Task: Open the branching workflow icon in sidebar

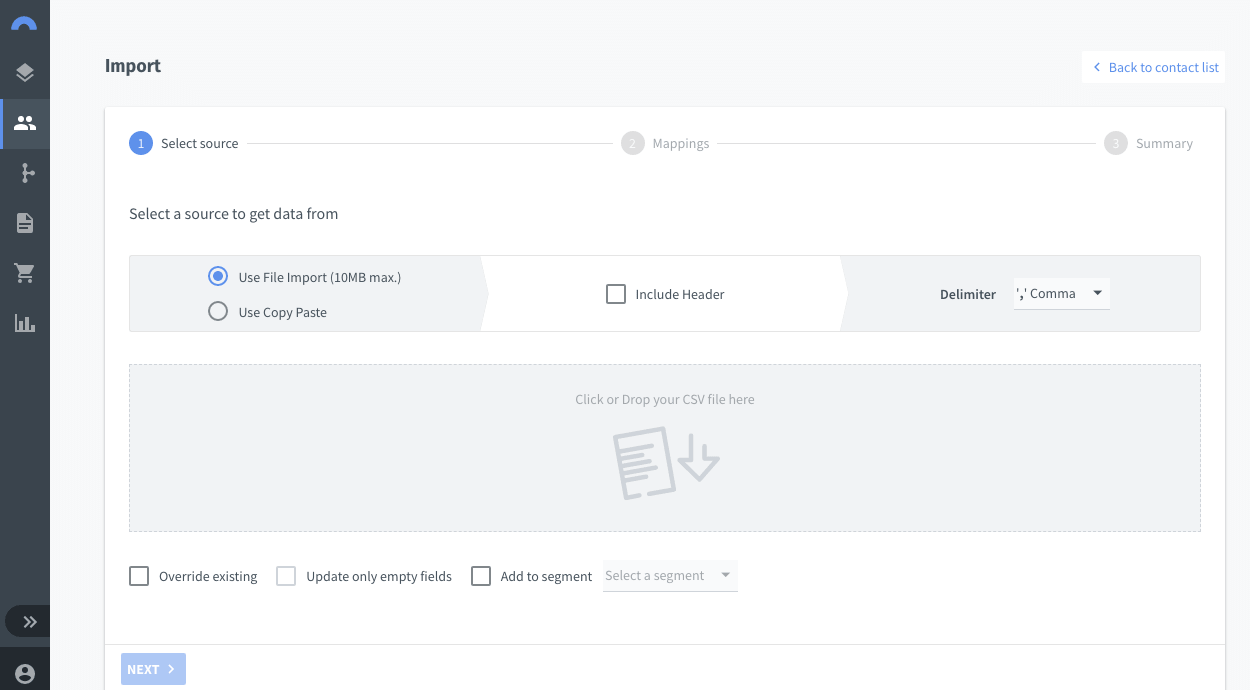Action: click(x=27, y=173)
